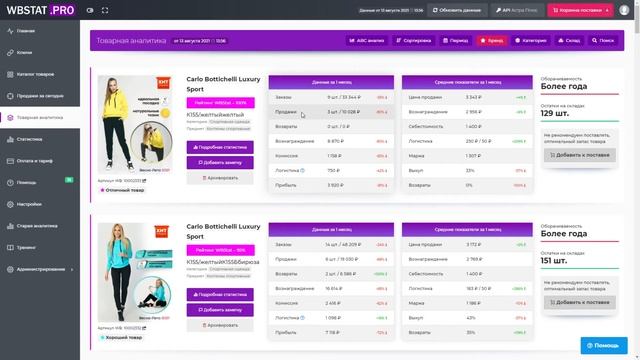Image resolution: width=640 pixels, height=360 pixels.
Task: Click the 151 шт. stock value
Action: tap(554, 261)
